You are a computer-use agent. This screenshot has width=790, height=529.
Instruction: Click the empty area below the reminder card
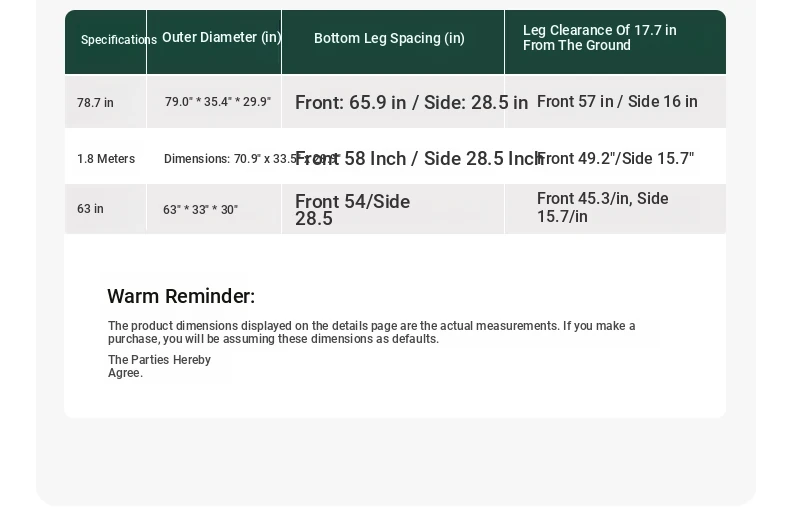[395, 460]
